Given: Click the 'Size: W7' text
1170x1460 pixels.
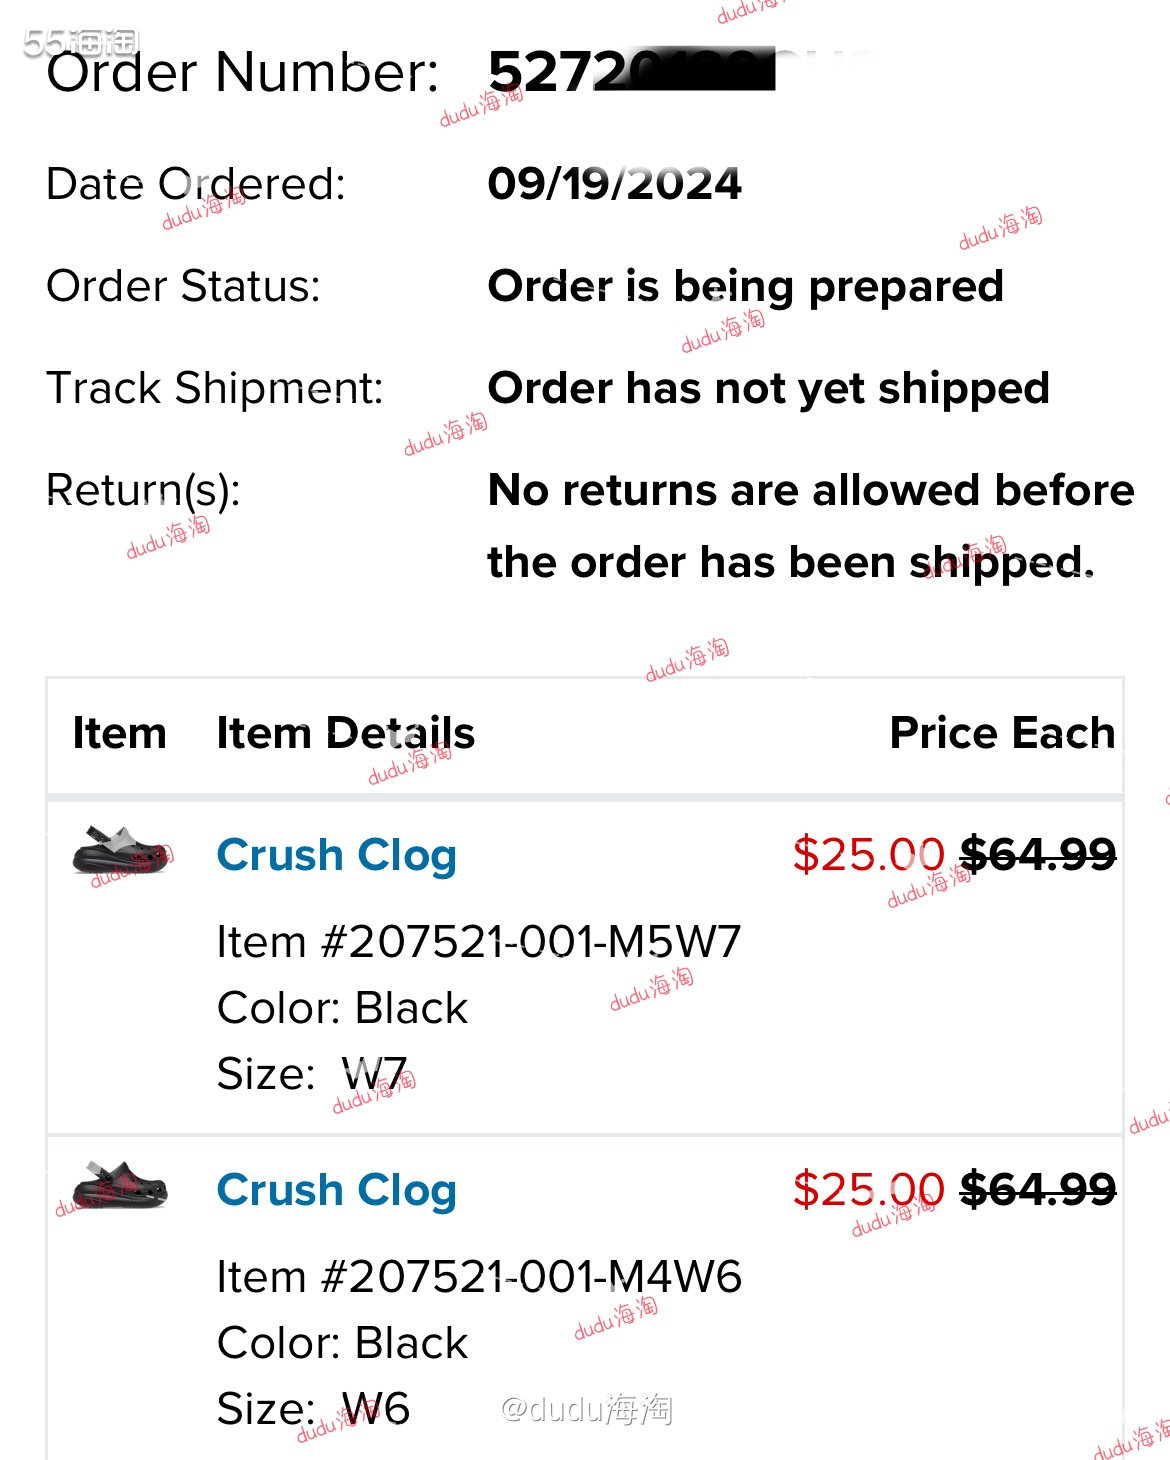Looking at the screenshot, I should [312, 1075].
